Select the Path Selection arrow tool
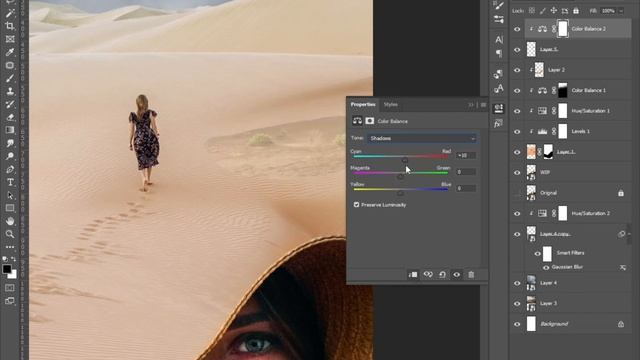 tap(10, 196)
